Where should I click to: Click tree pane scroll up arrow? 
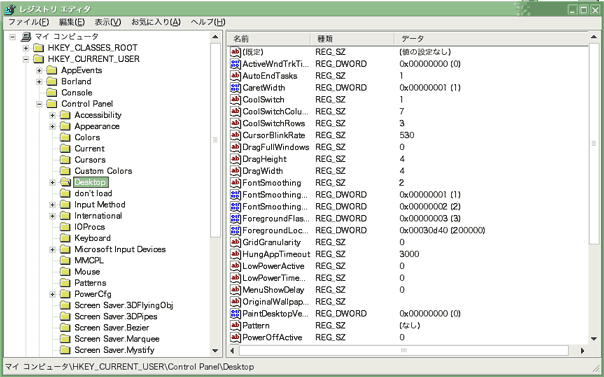[215, 37]
